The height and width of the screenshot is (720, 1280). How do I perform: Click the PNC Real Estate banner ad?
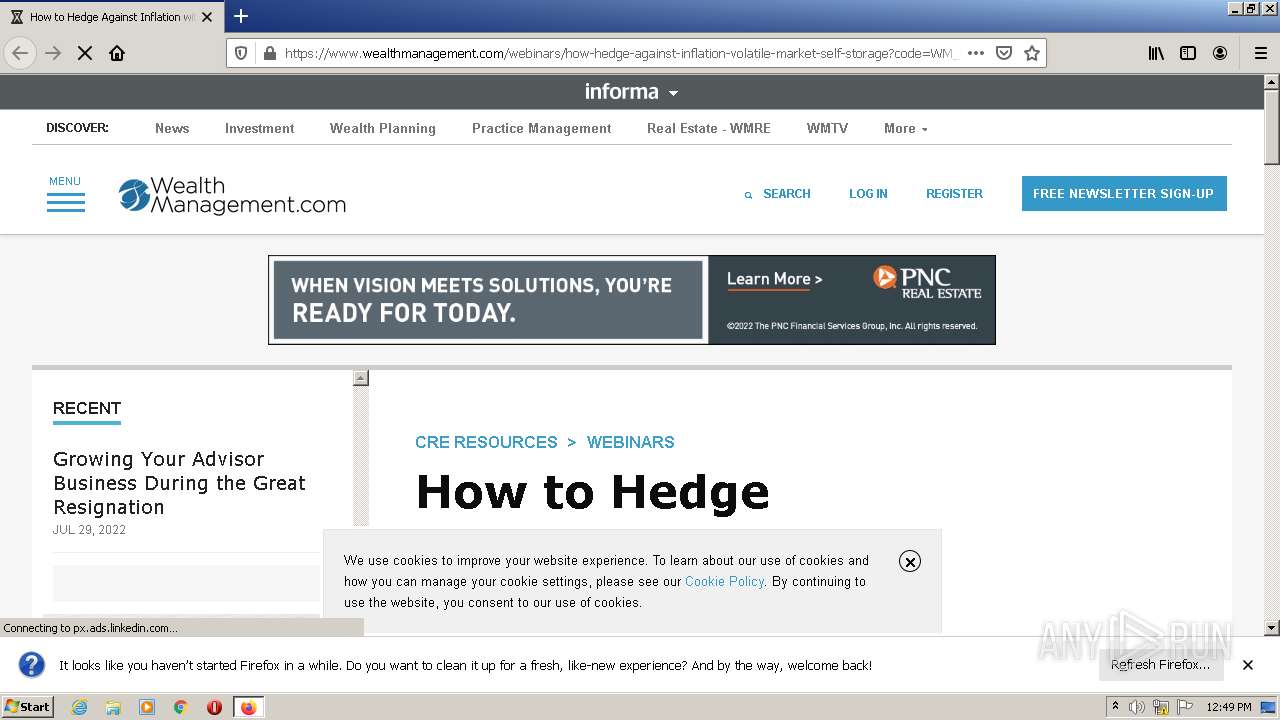tap(632, 300)
